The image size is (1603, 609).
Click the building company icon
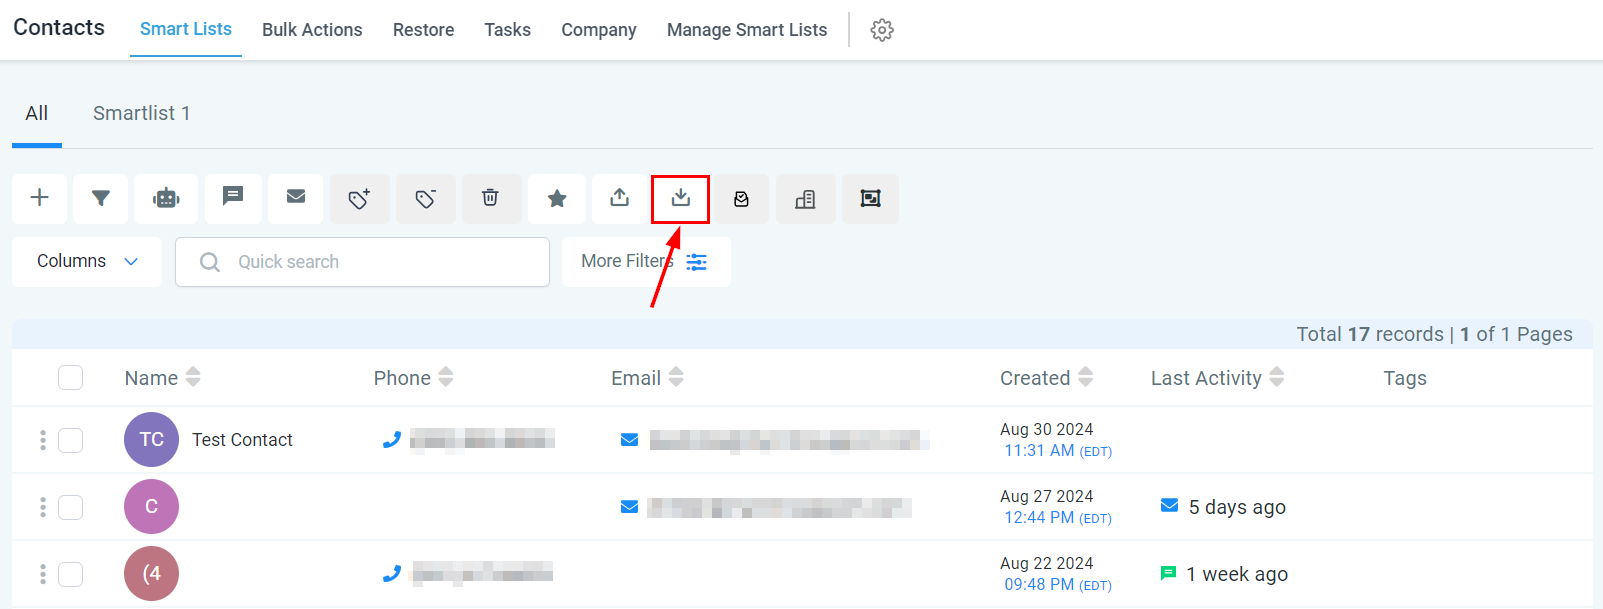point(805,198)
